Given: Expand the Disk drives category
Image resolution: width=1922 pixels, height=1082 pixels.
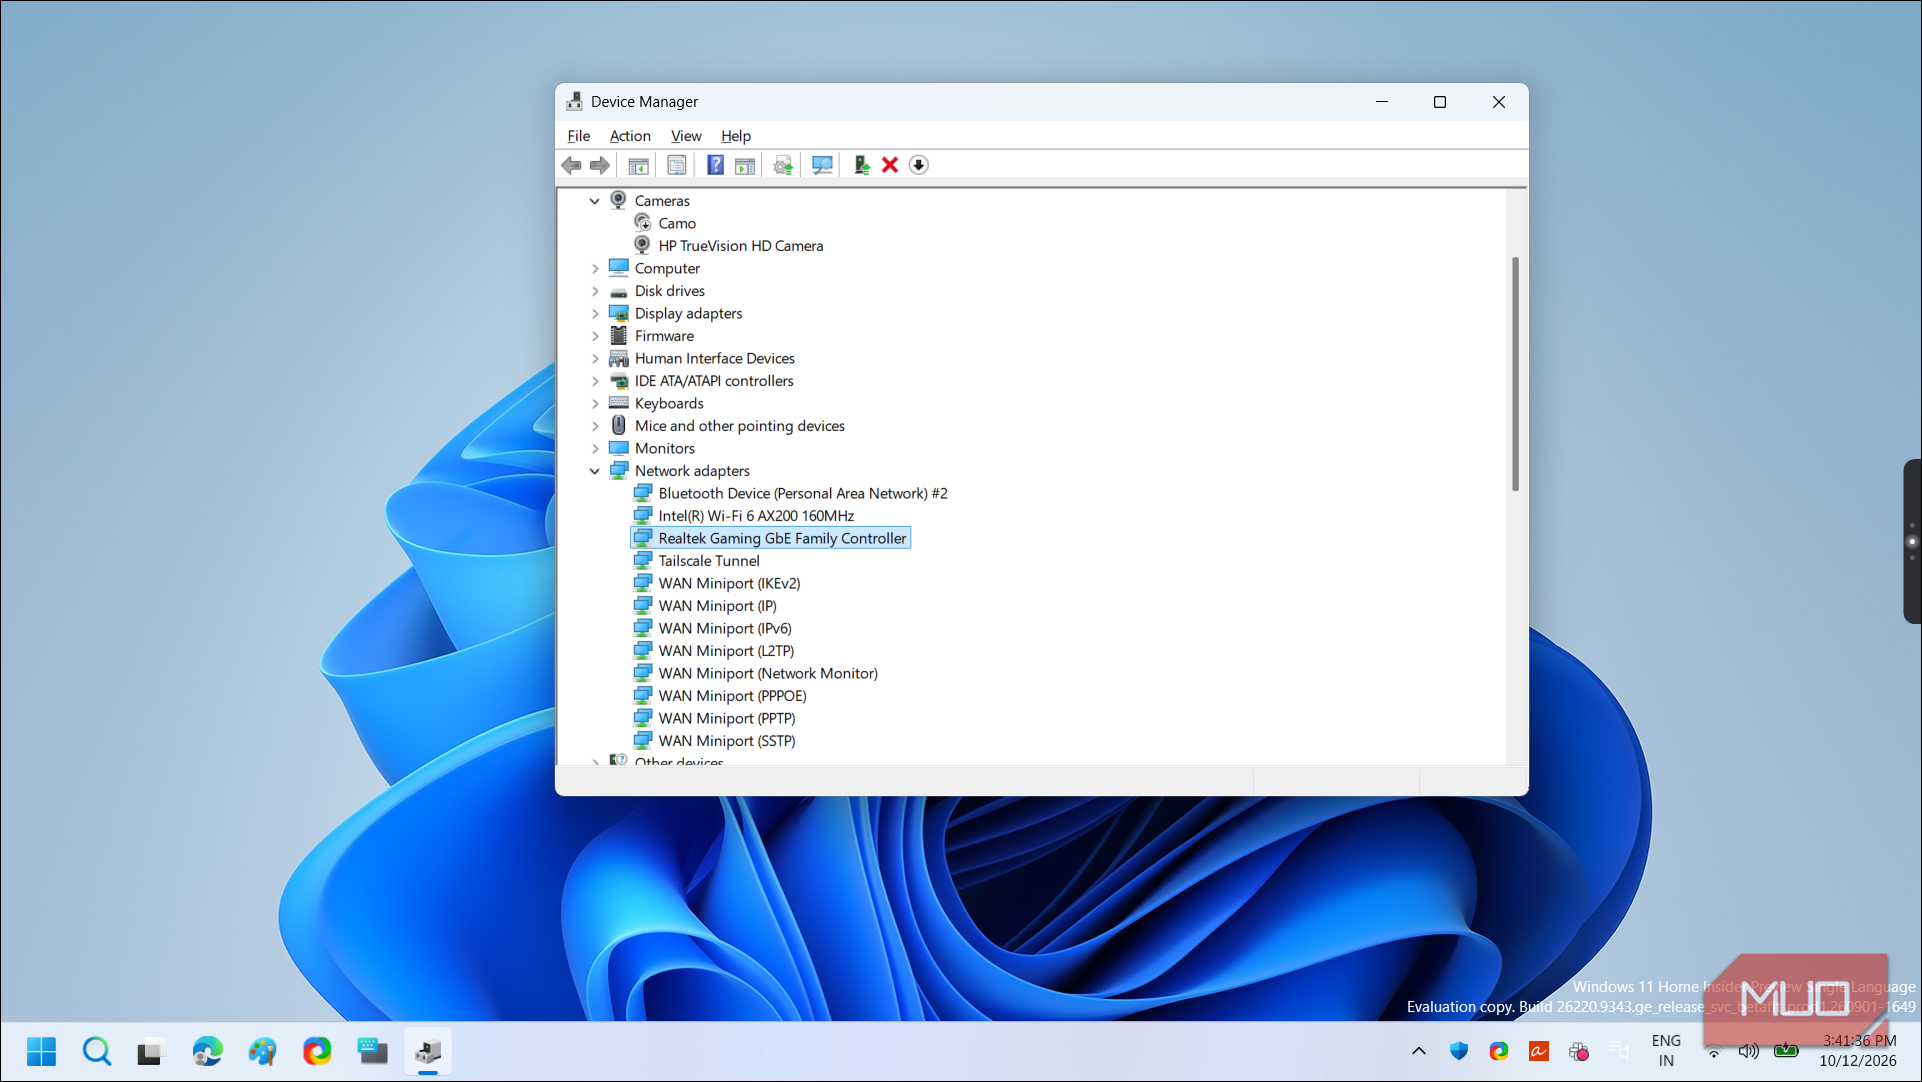Looking at the screenshot, I should (x=595, y=291).
